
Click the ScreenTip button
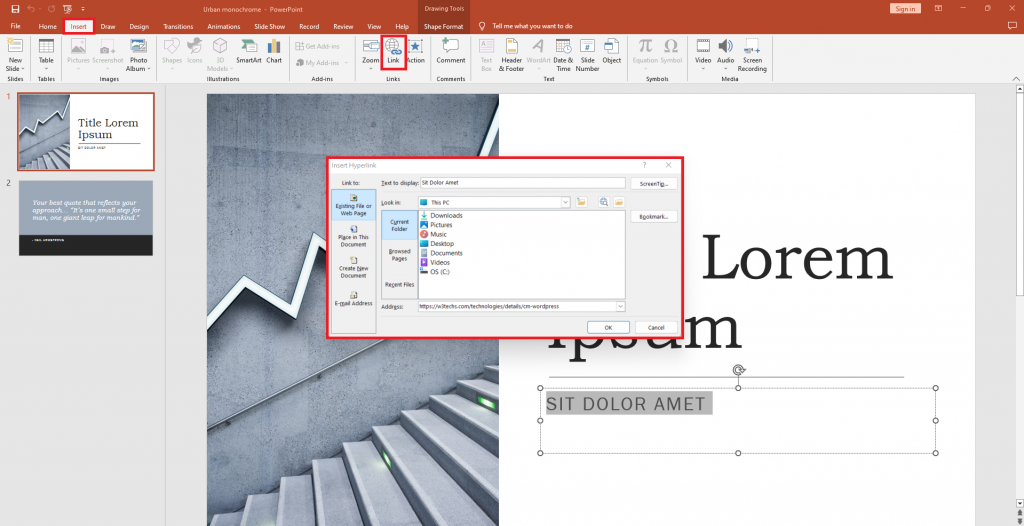click(x=655, y=183)
